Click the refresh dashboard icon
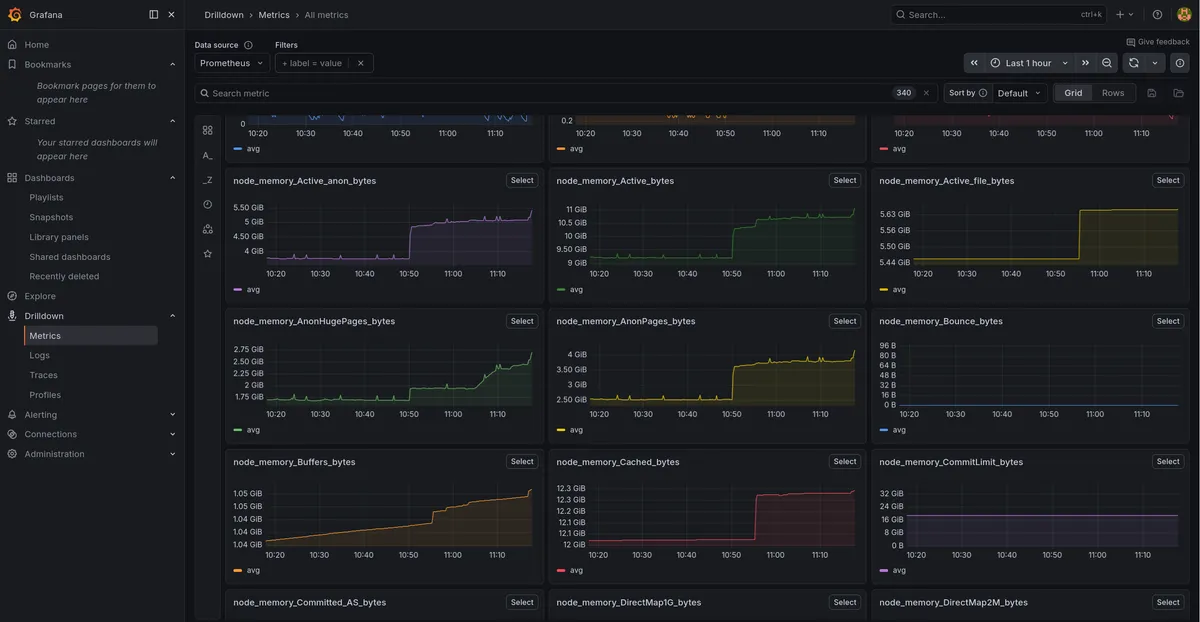This screenshot has width=1200, height=622. pos(1133,63)
